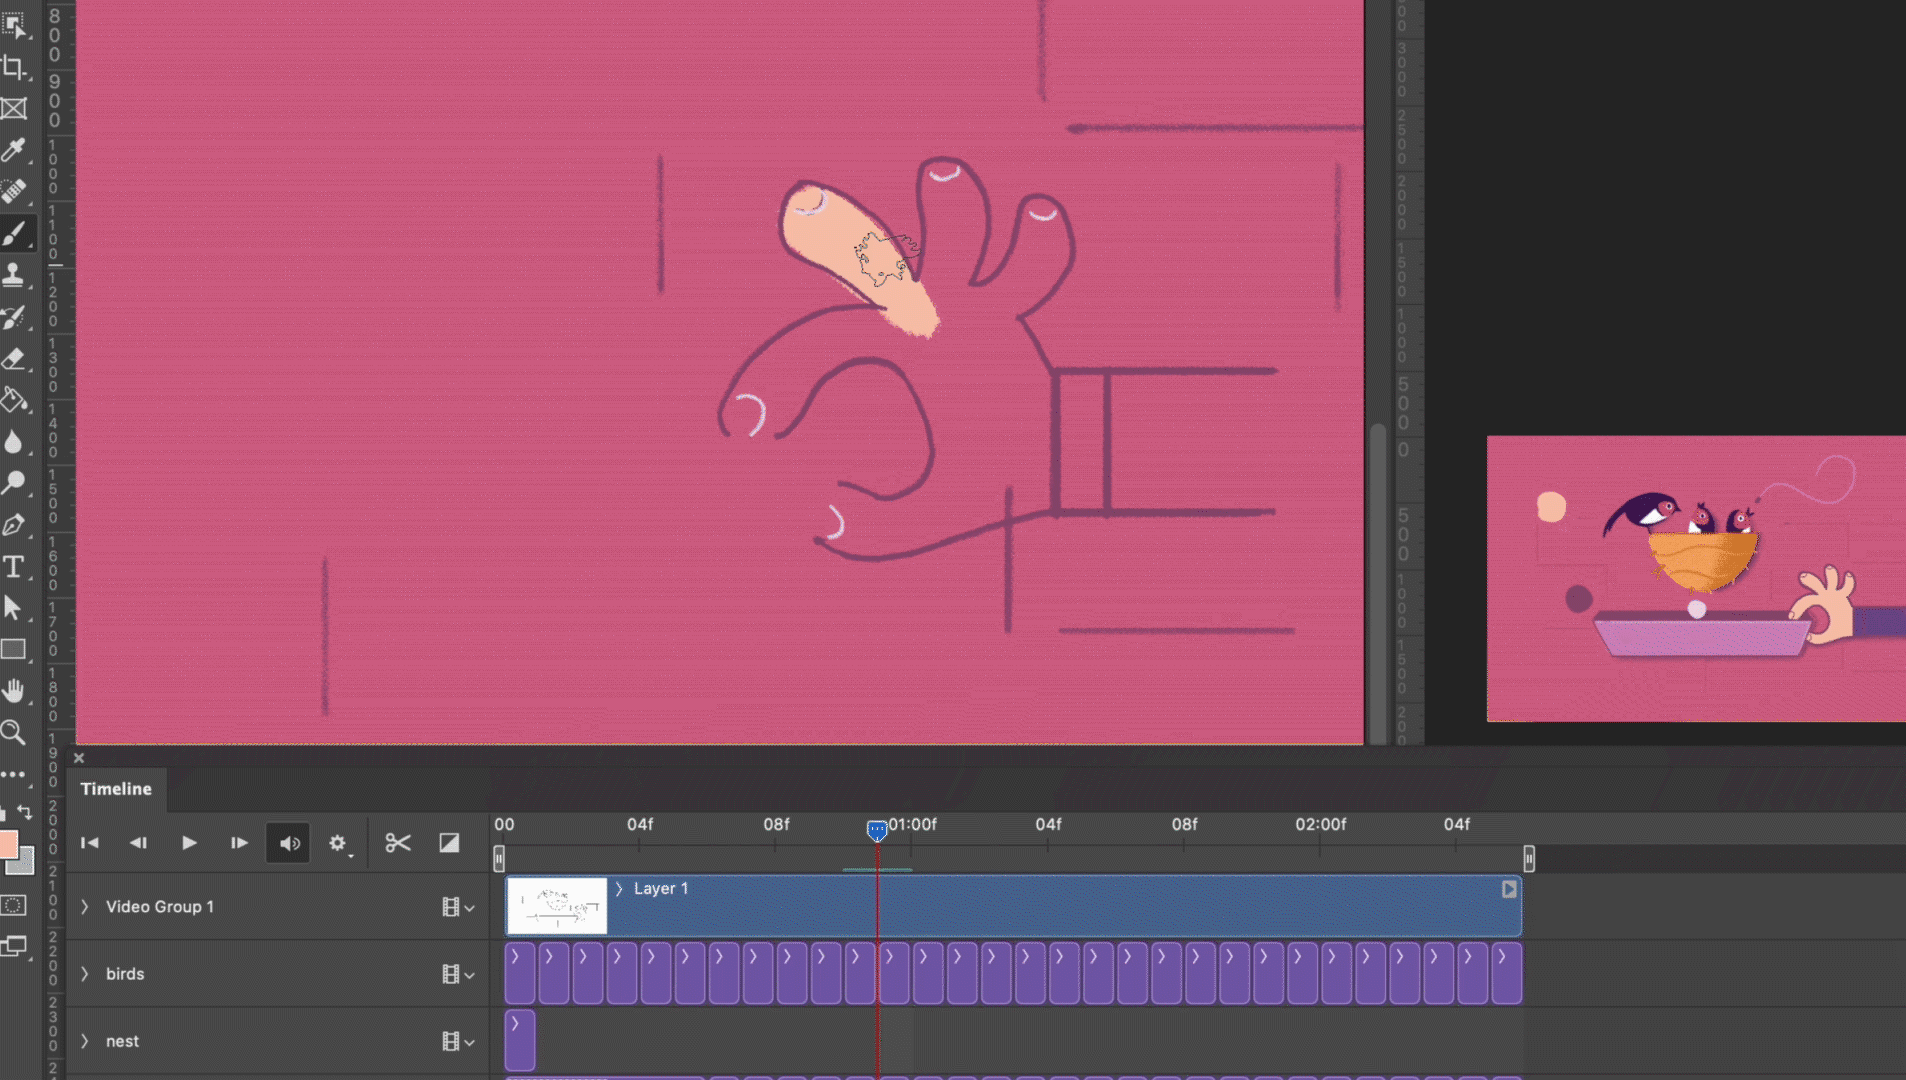Select the Zoom tool
Screen dimensions: 1906x1080
pyautogui.click(x=14, y=733)
